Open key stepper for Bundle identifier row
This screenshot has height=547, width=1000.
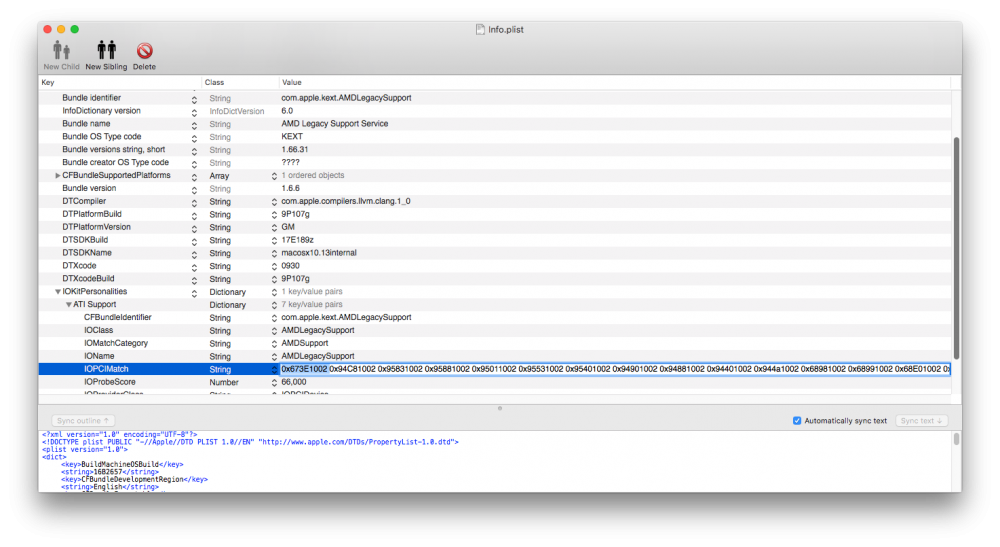(x=194, y=99)
